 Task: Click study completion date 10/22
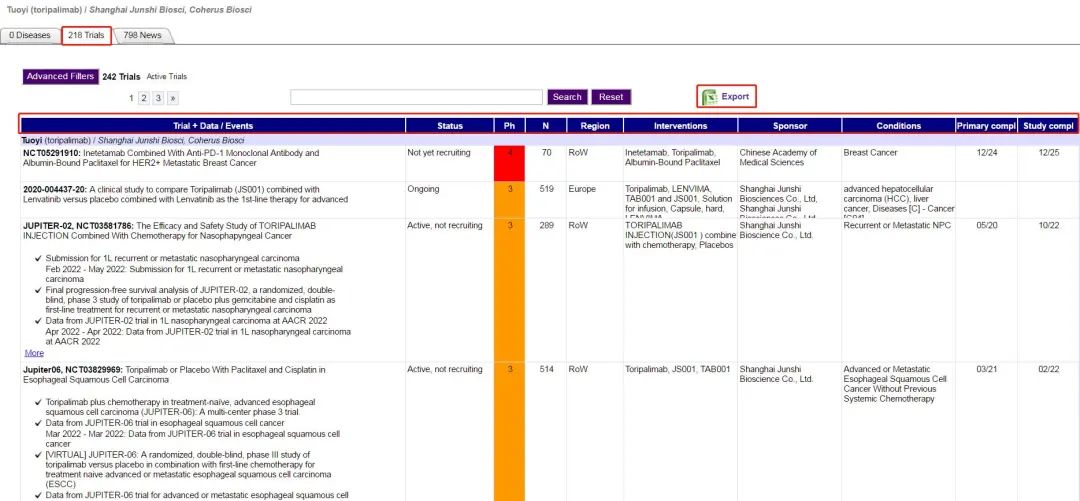pos(1048,225)
